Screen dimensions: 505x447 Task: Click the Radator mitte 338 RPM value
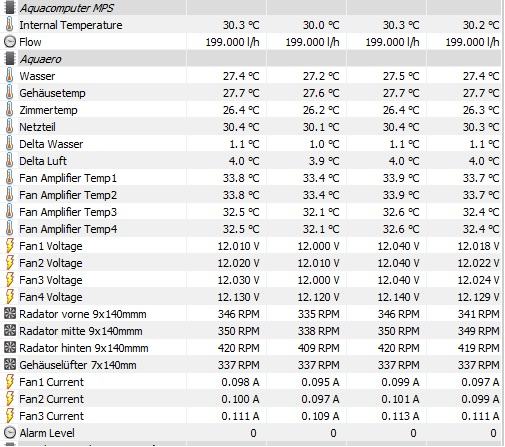tap(319, 331)
